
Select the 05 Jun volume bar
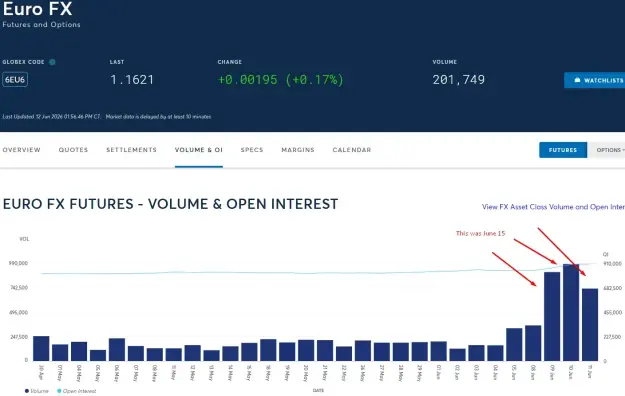click(x=514, y=345)
